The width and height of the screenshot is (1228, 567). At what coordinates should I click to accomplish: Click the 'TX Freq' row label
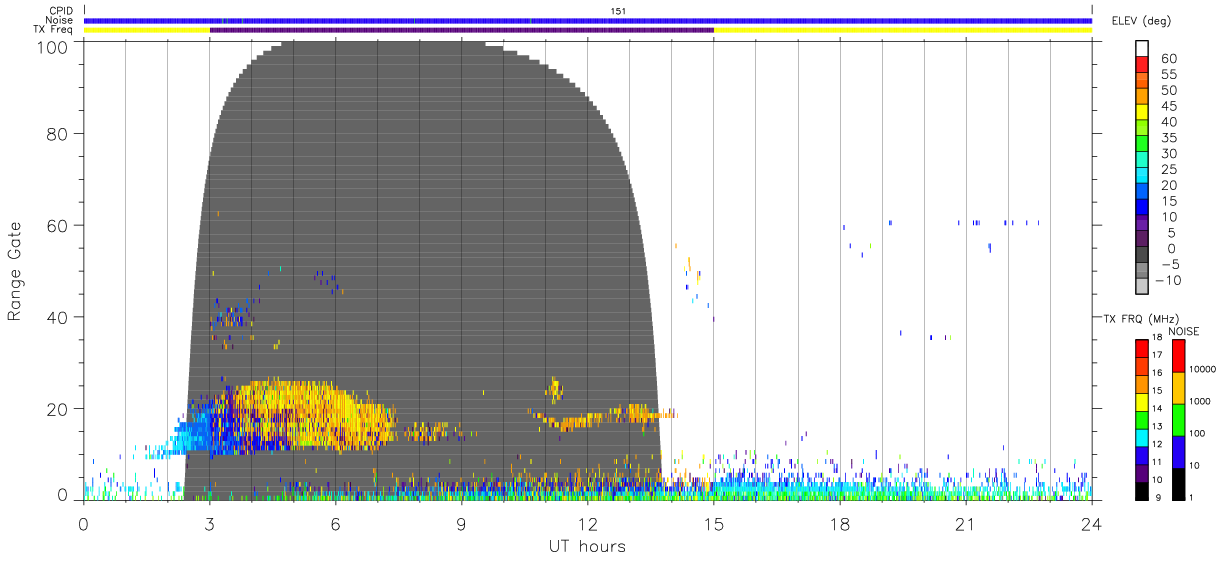[x=55, y=30]
